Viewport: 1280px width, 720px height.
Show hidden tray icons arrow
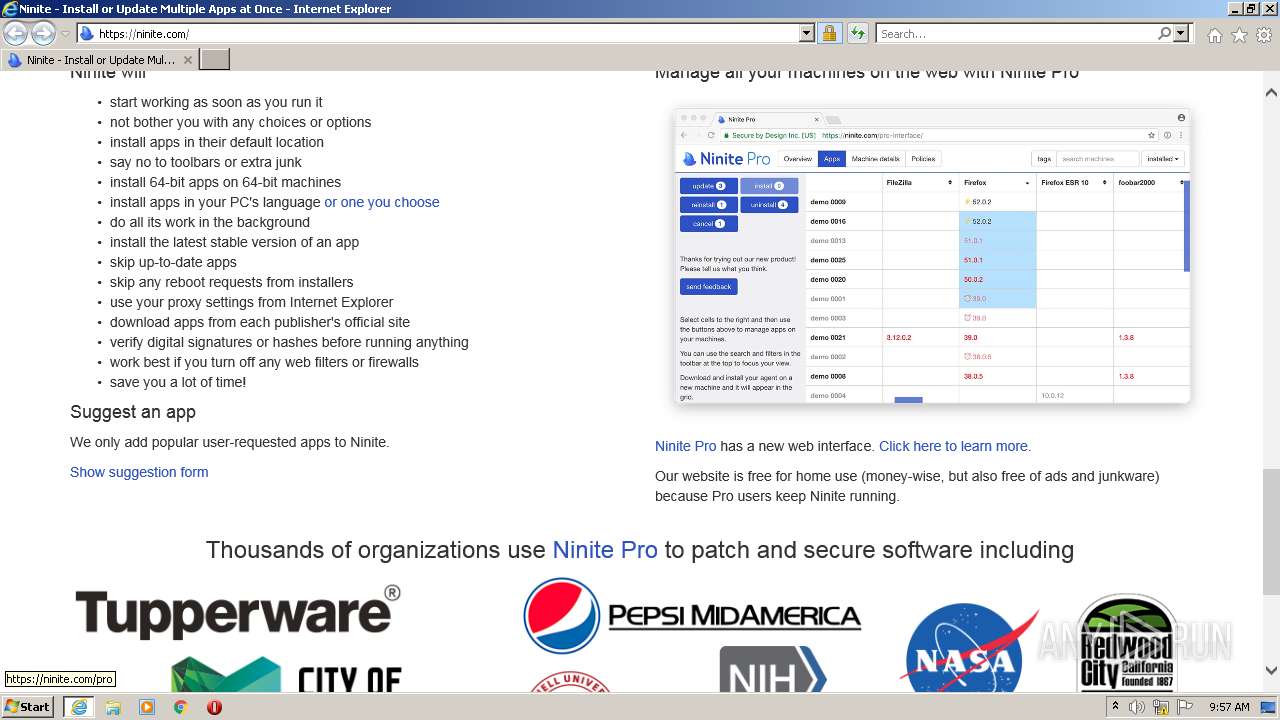(x=1116, y=707)
